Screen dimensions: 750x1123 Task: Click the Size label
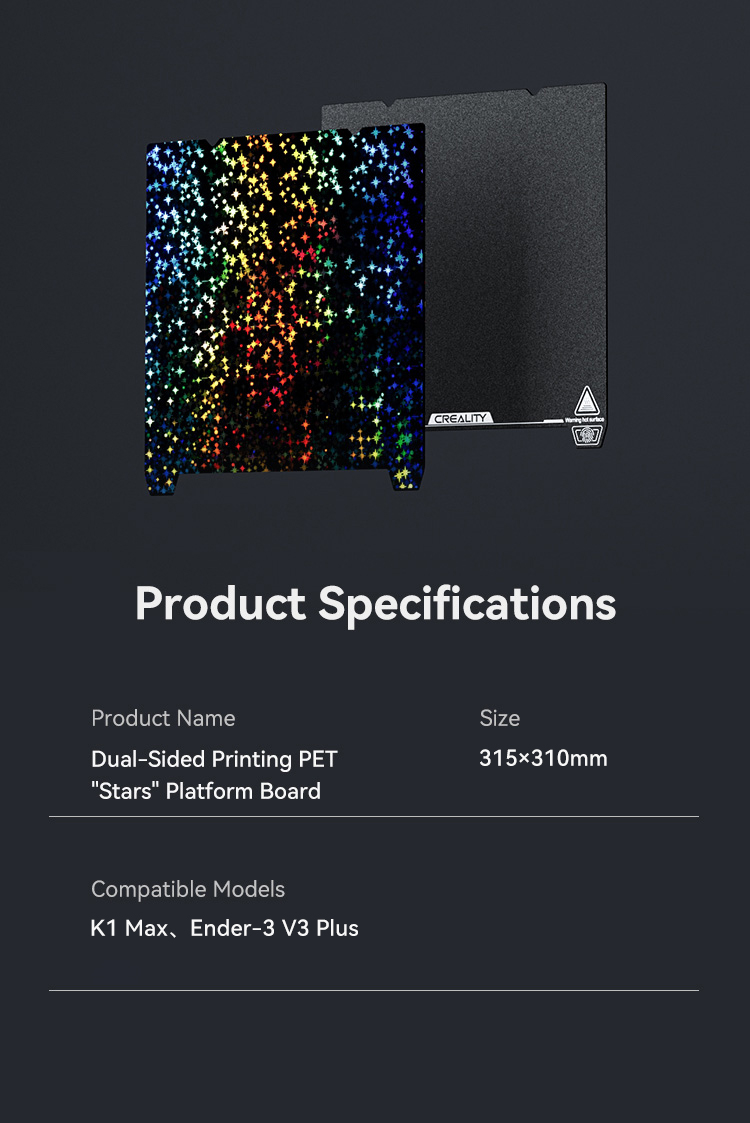pos(499,718)
